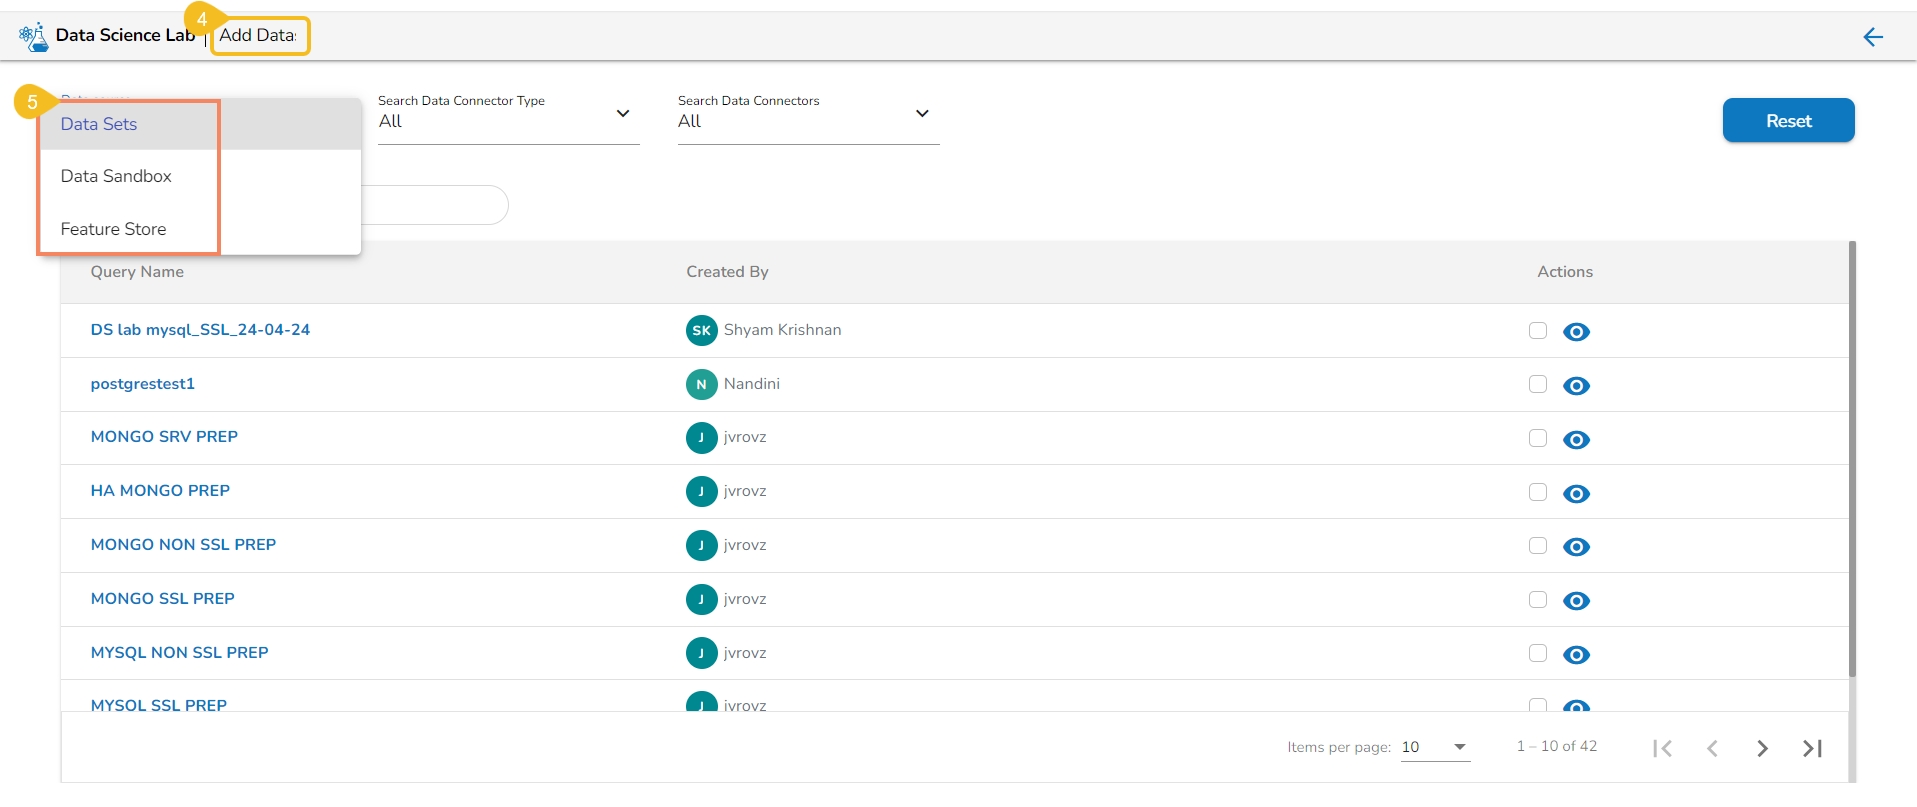Tick the MONGO SSL PREP checkbox
This screenshot has height=807, width=1917.
point(1538,600)
